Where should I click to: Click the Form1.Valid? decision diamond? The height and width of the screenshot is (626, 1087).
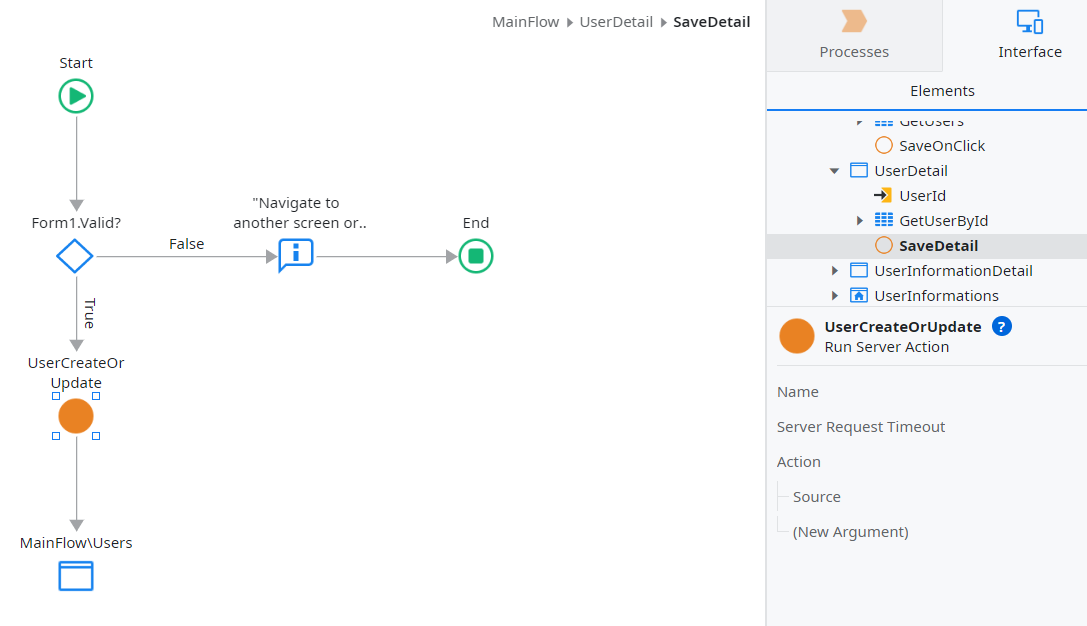74,256
